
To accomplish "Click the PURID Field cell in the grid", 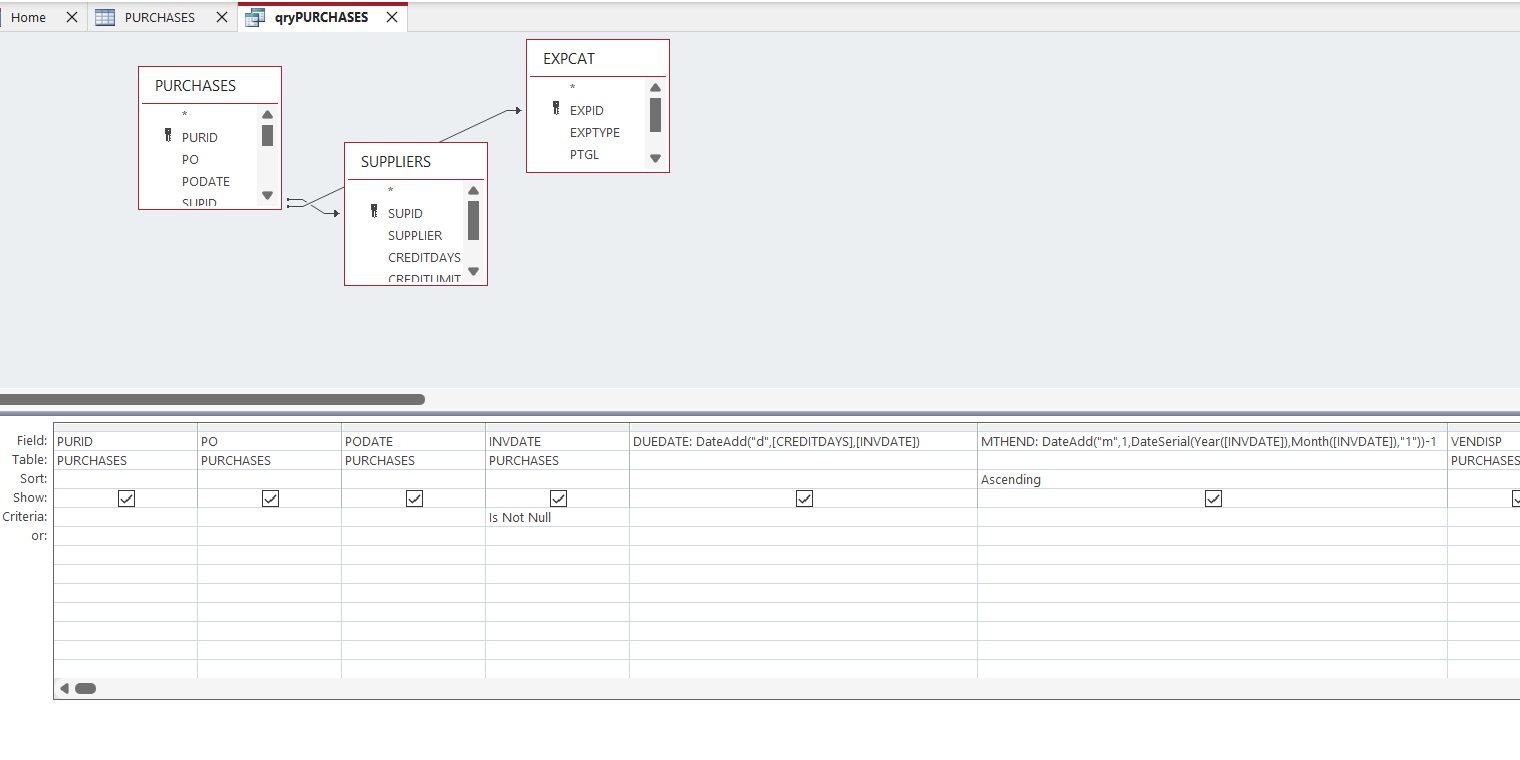I will pos(126,441).
